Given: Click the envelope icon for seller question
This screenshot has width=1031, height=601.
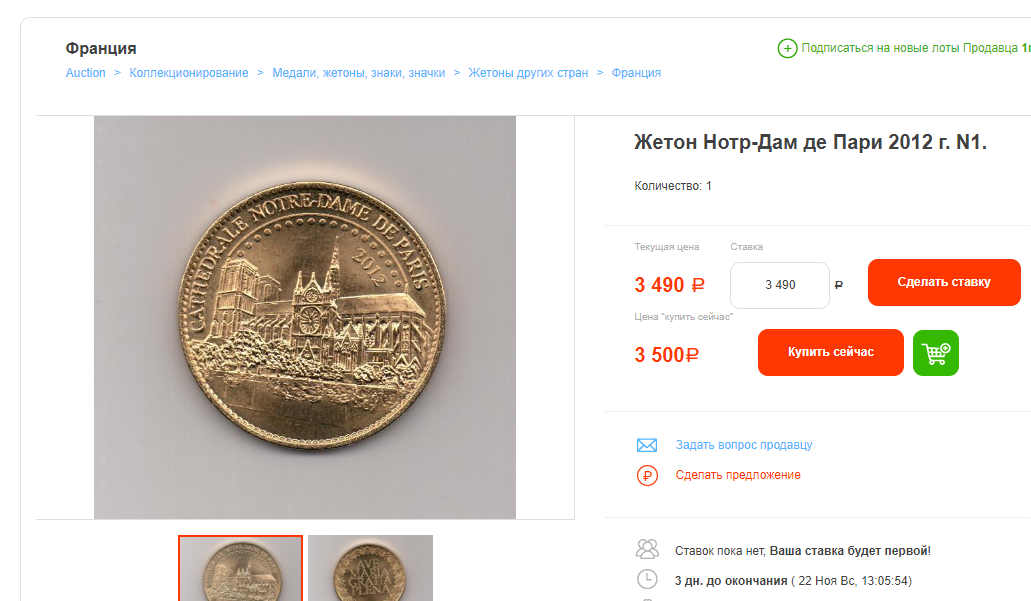Looking at the screenshot, I should click(x=647, y=445).
